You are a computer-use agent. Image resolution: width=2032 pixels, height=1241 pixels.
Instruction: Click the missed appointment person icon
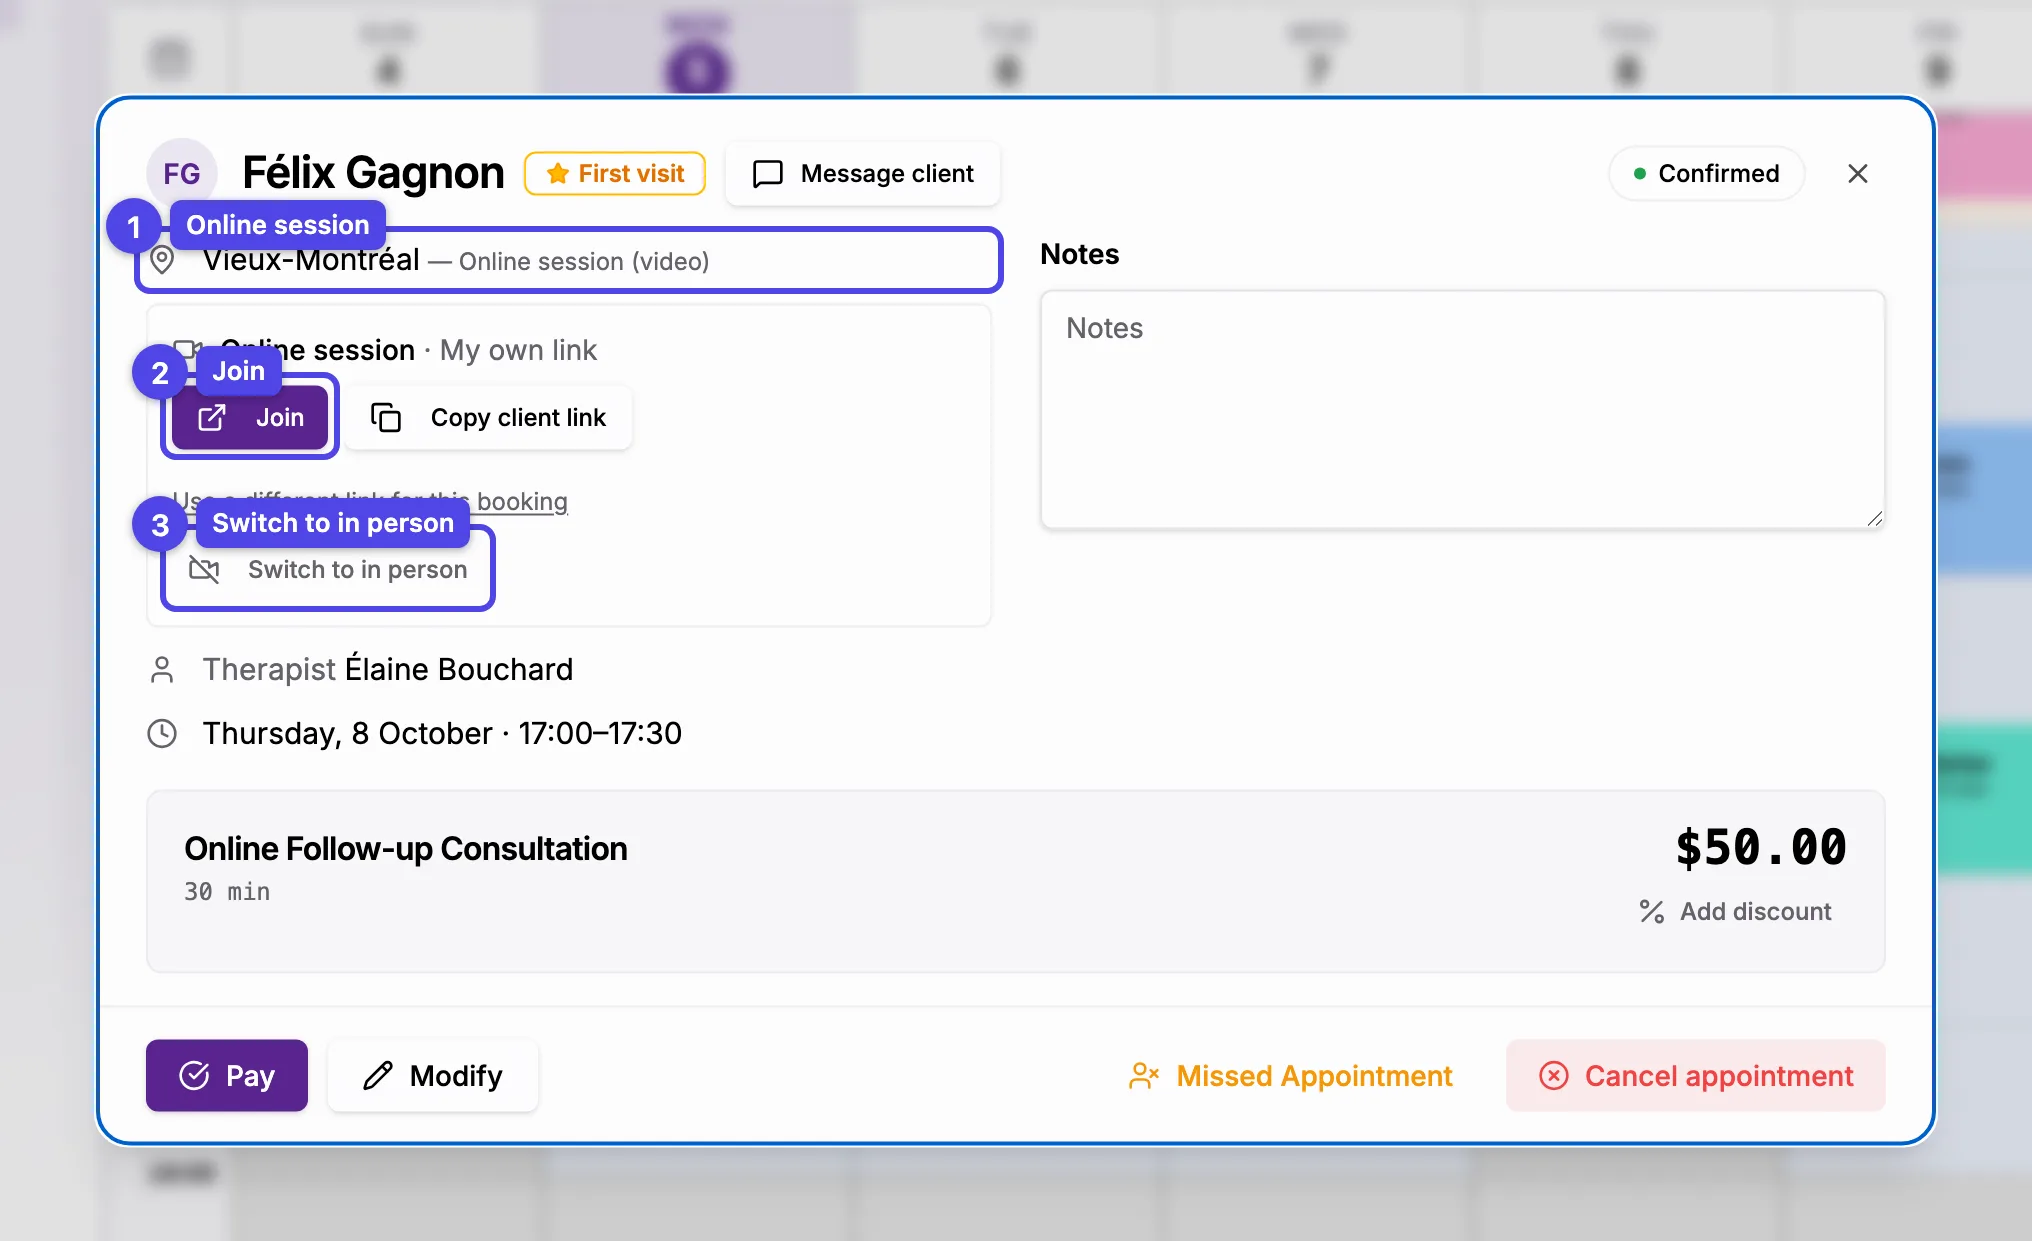[1144, 1076]
